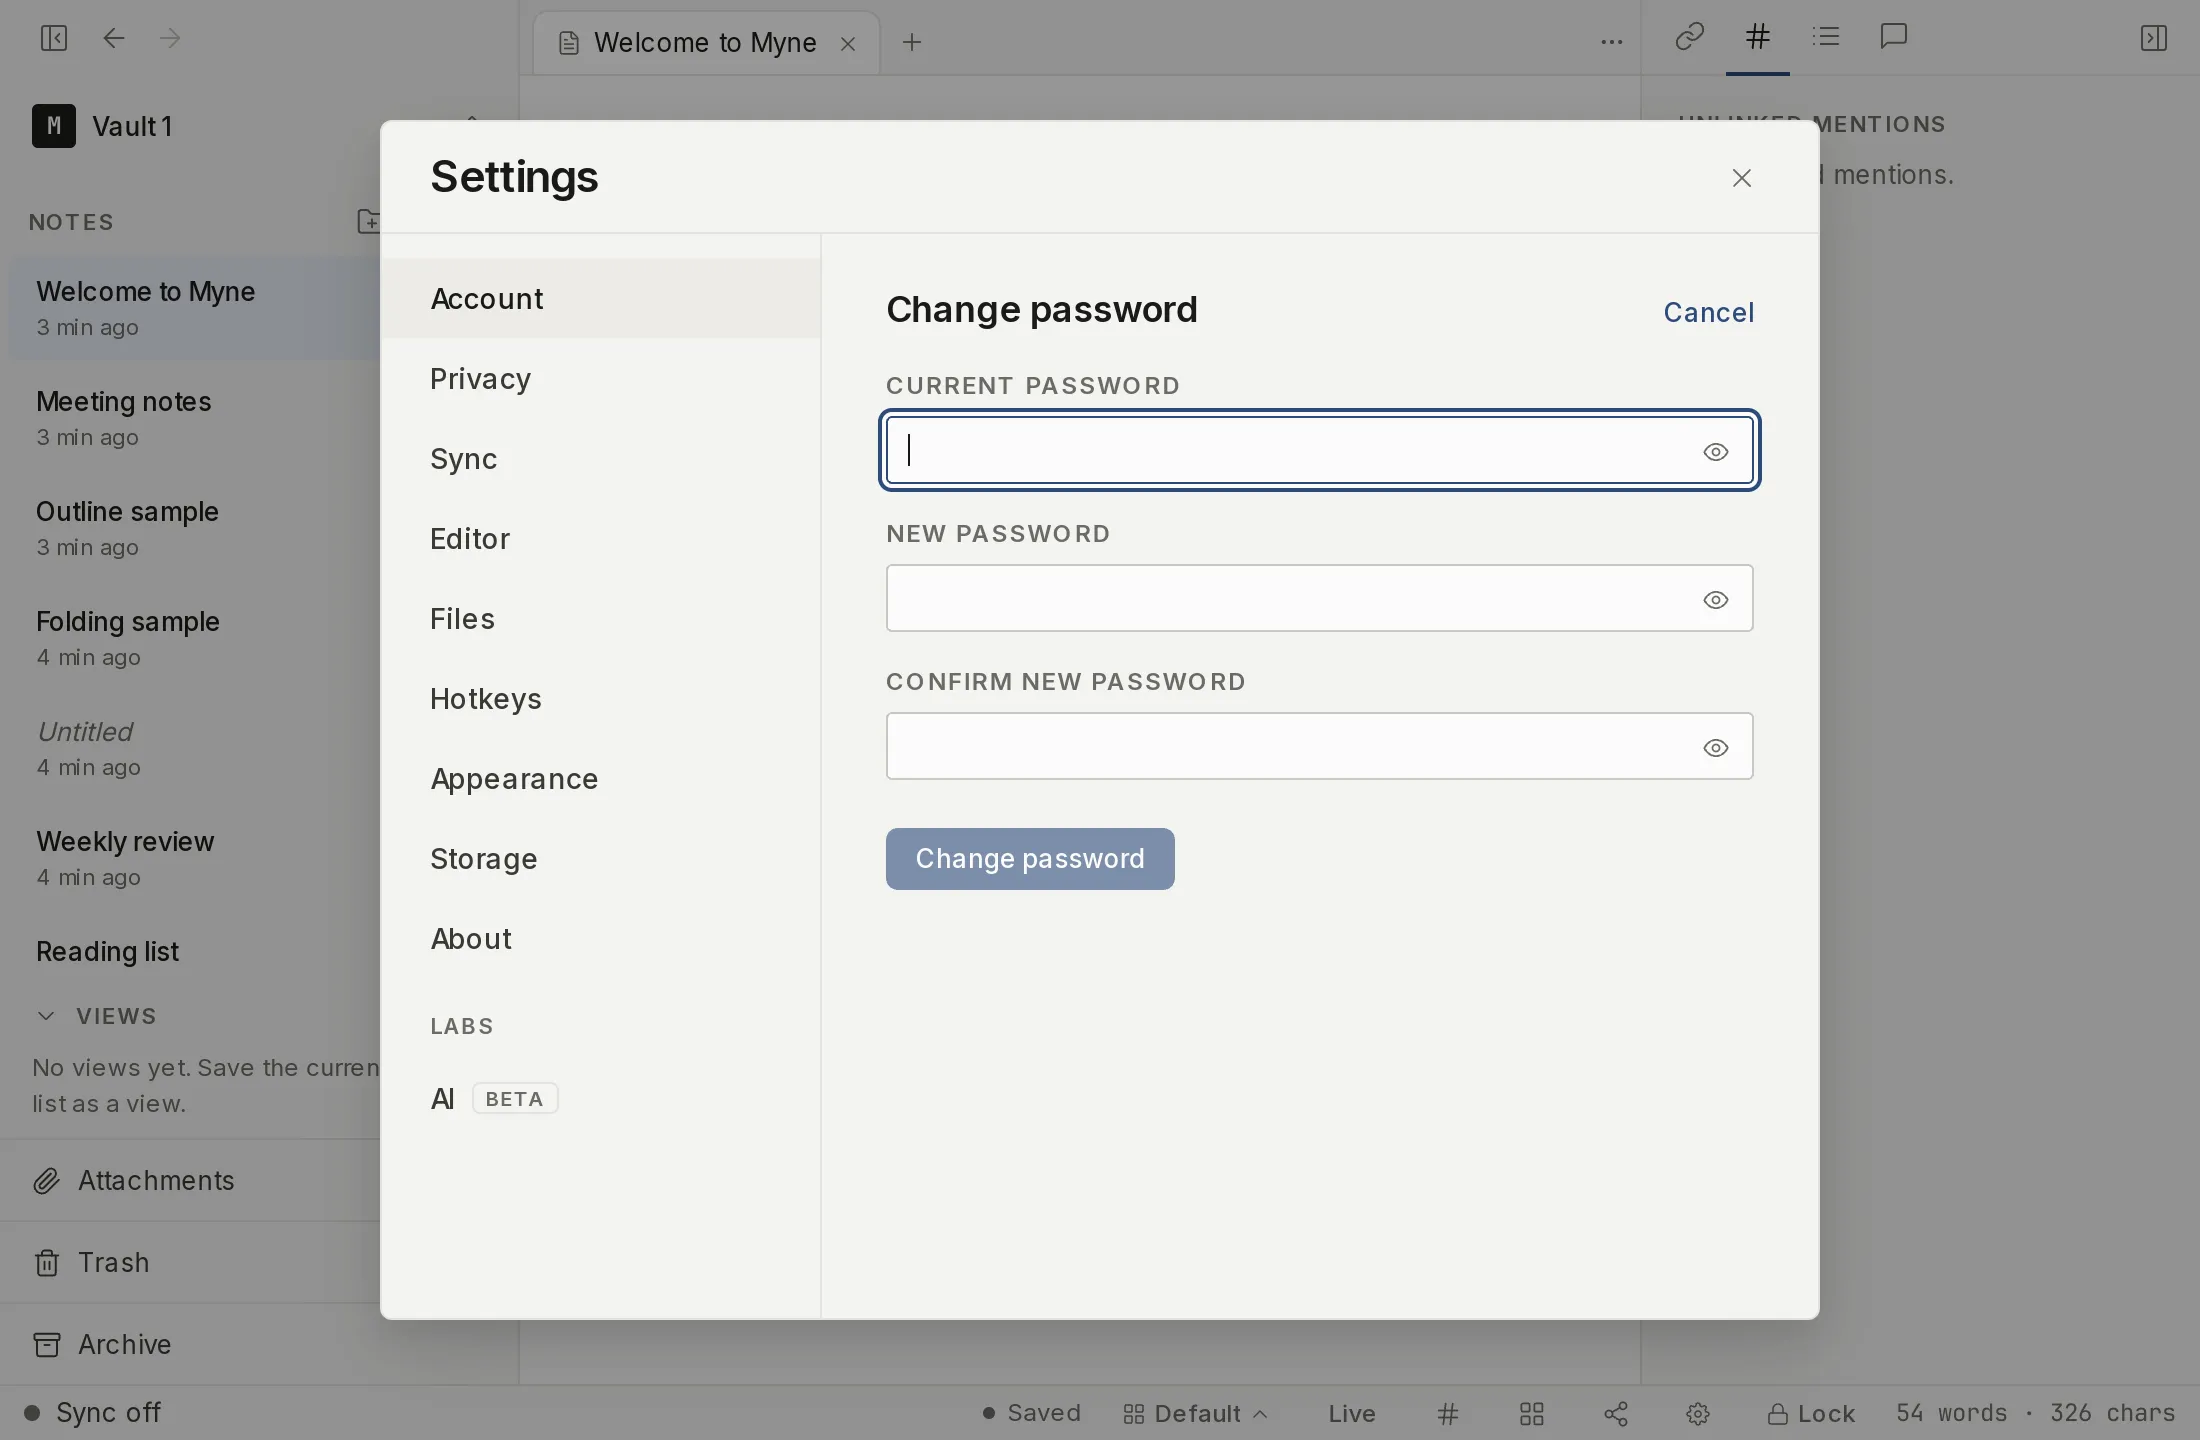2200x1440 pixels.
Task: Click the Sync off status indicator
Action: tap(92, 1413)
